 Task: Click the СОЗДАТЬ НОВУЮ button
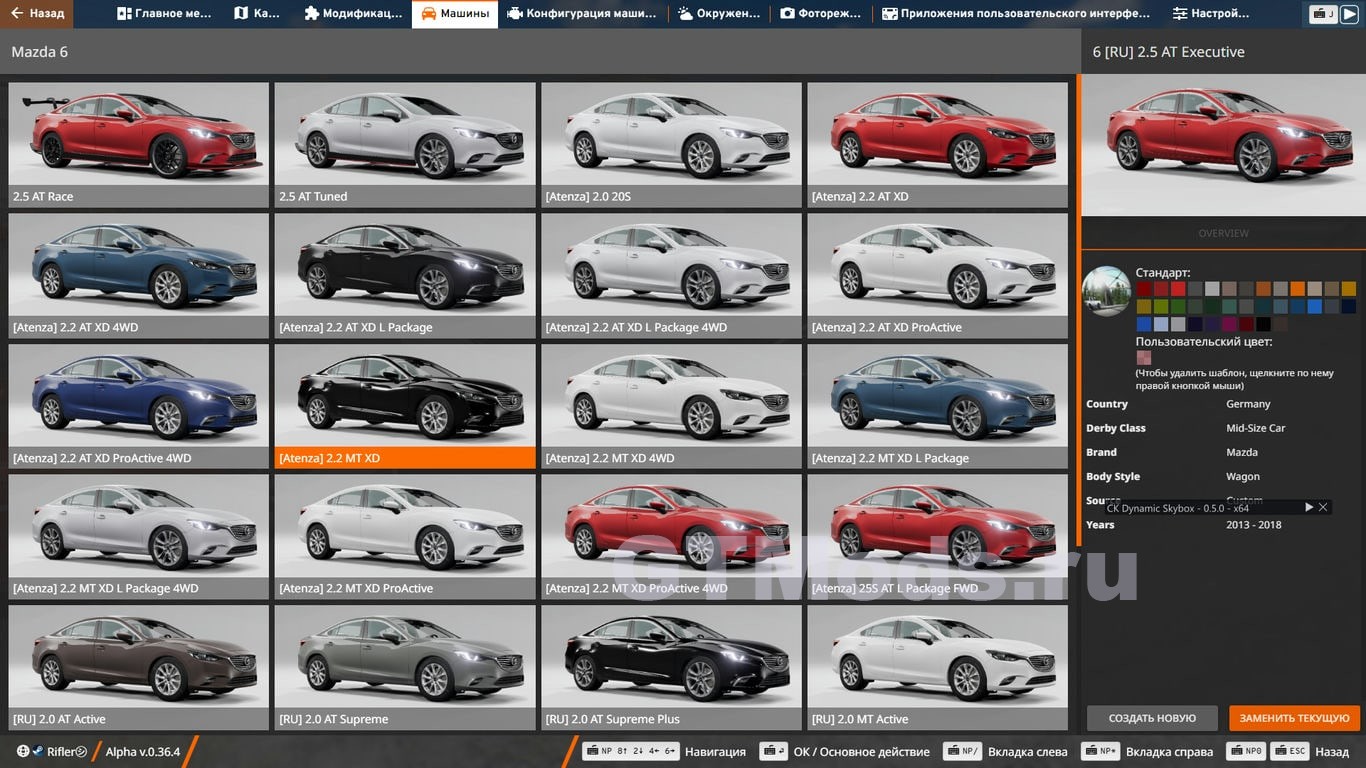1152,718
